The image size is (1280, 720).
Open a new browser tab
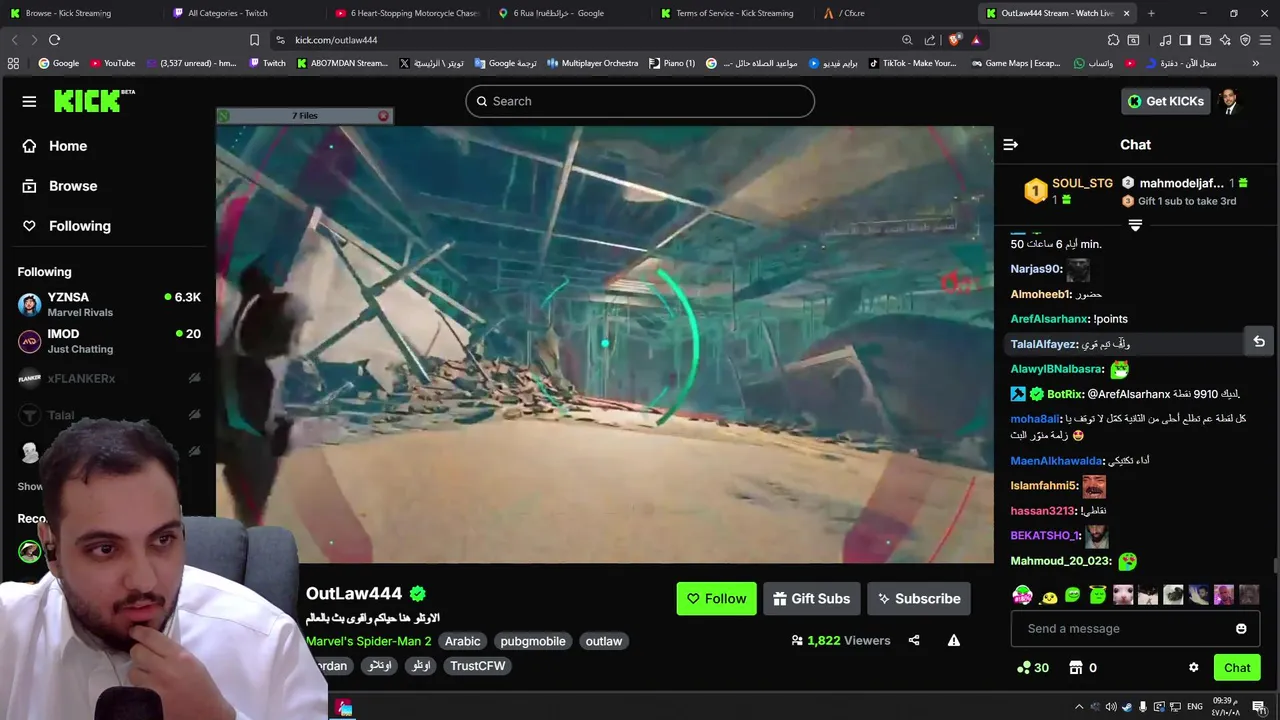1151,13
